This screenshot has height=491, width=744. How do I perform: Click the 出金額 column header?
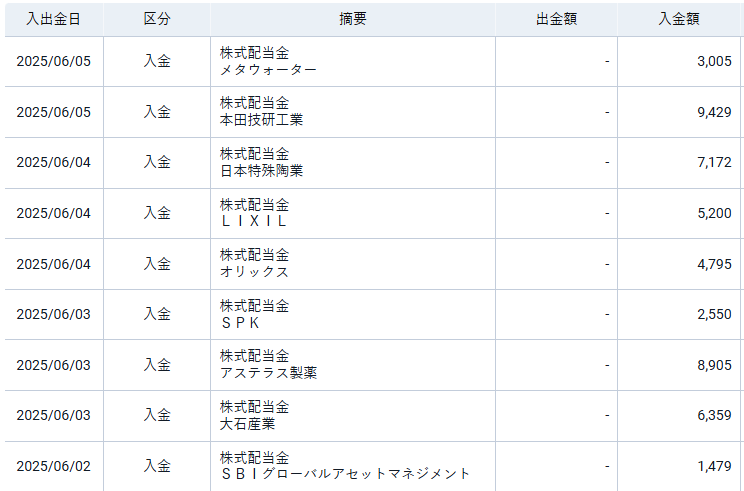pyautogui.click(x=557, y=19)
